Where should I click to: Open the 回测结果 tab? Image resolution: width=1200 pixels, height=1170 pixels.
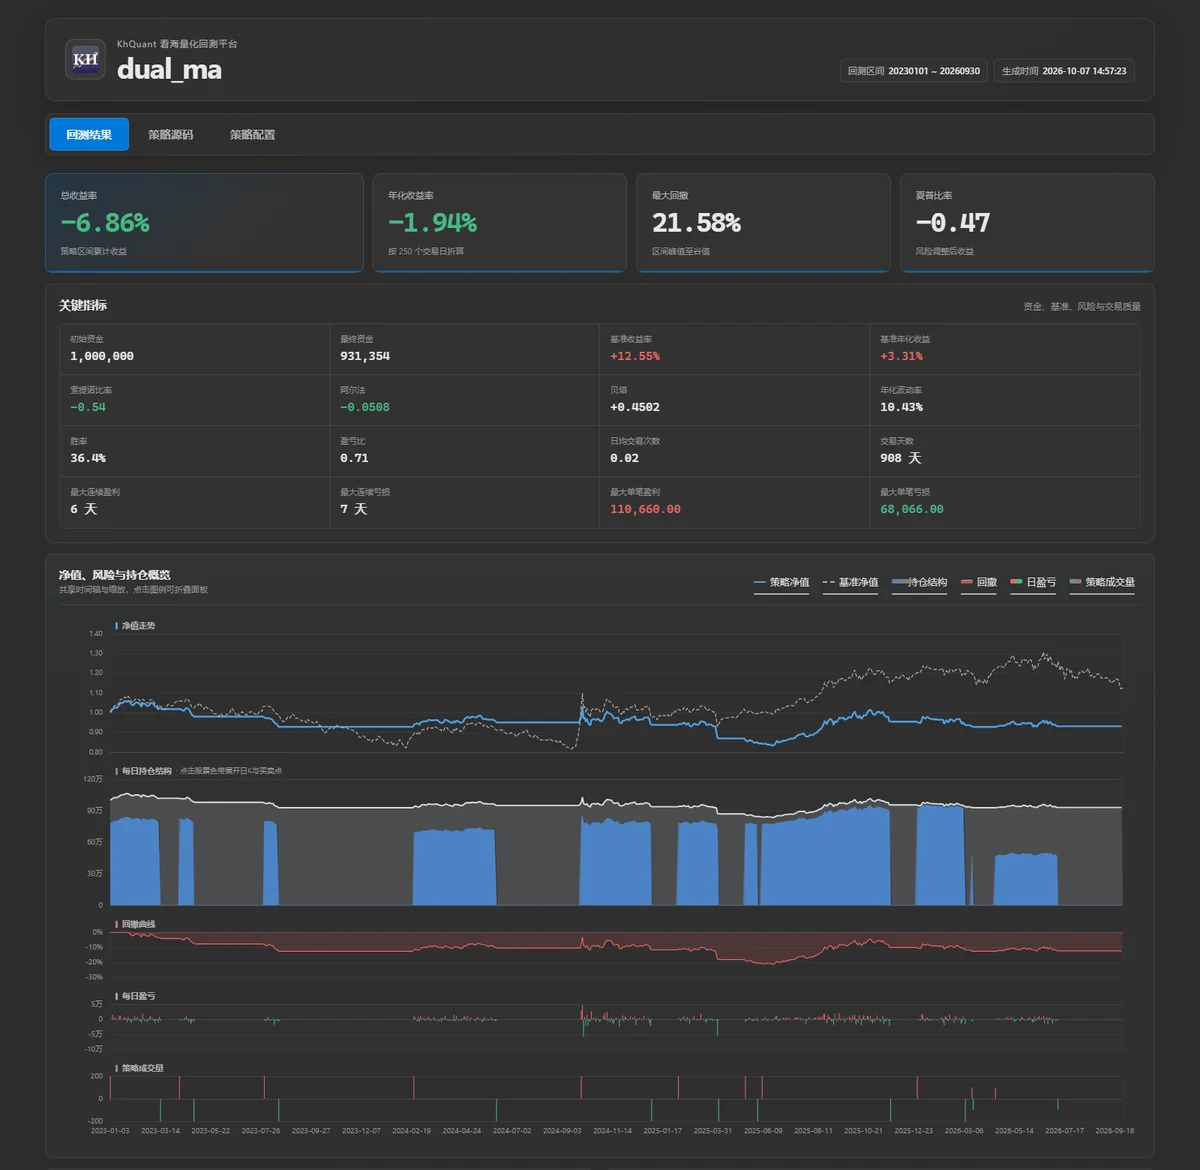click(x=89, y=134)
